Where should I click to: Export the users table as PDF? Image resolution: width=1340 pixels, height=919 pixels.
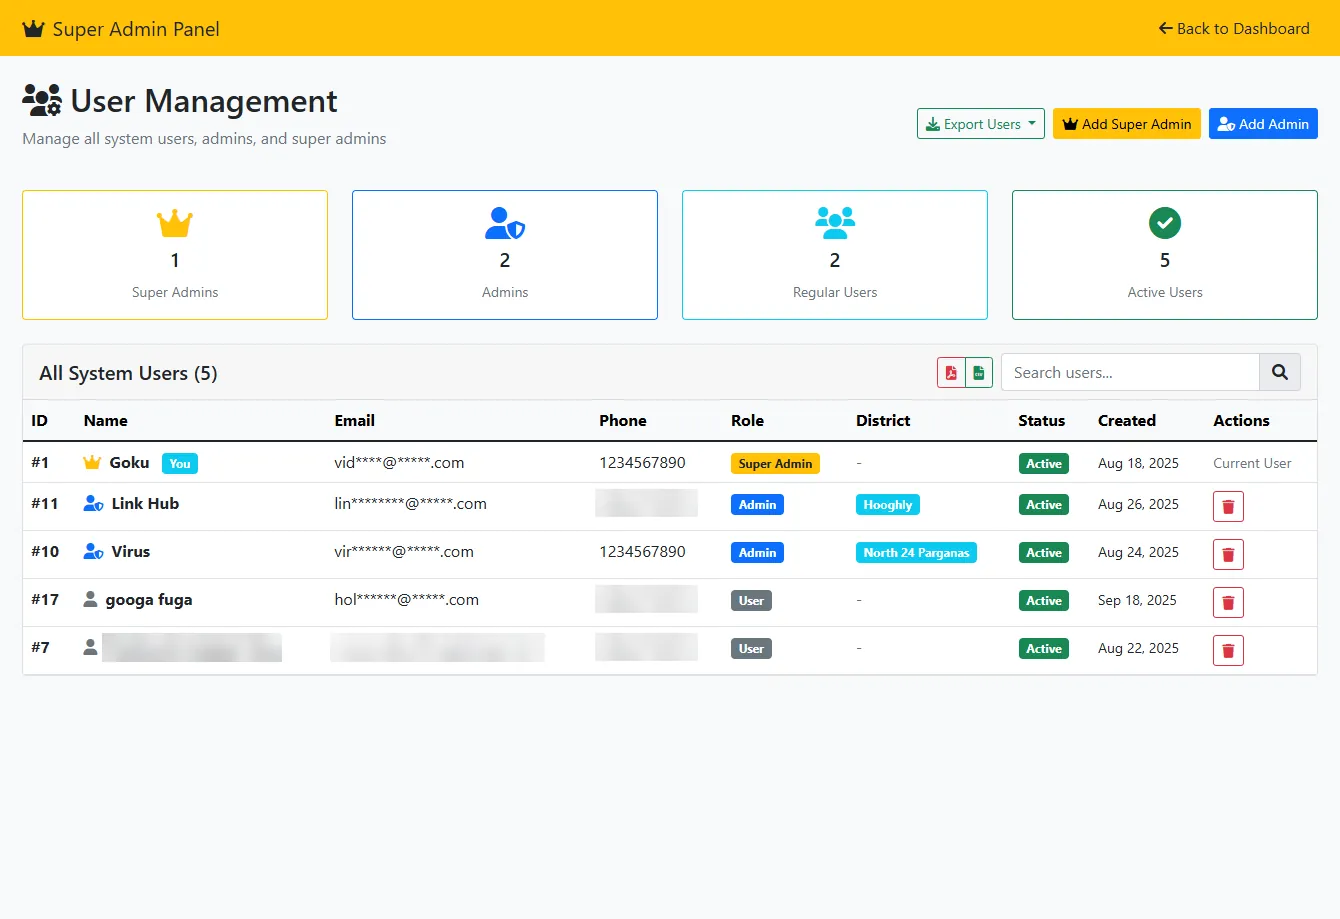point(951,373)
